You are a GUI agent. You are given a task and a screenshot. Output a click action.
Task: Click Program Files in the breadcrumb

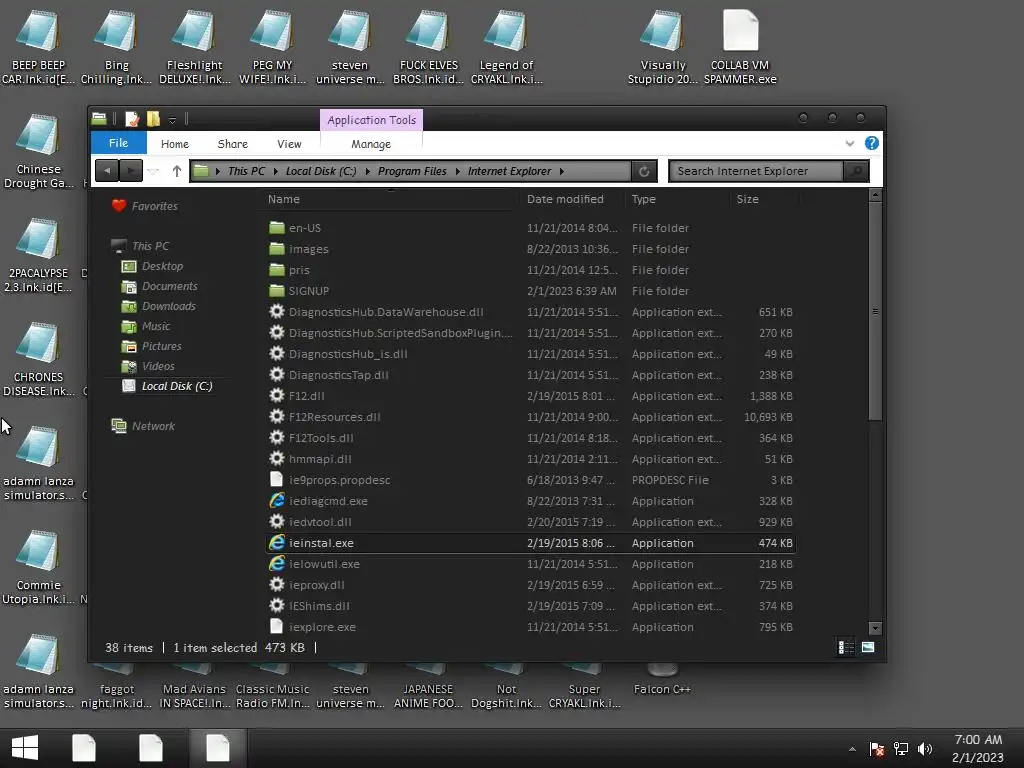(x=412, y=171)
